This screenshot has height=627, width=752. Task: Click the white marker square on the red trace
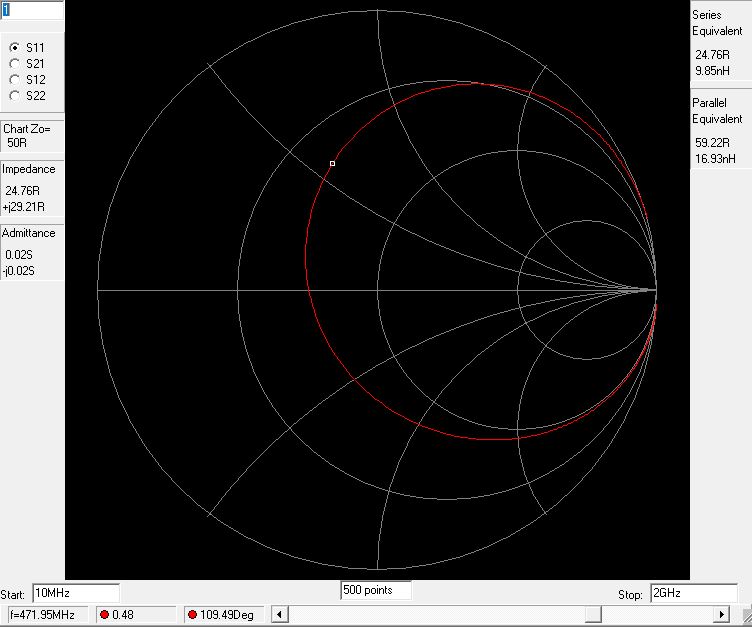click(x=332, y=164)
